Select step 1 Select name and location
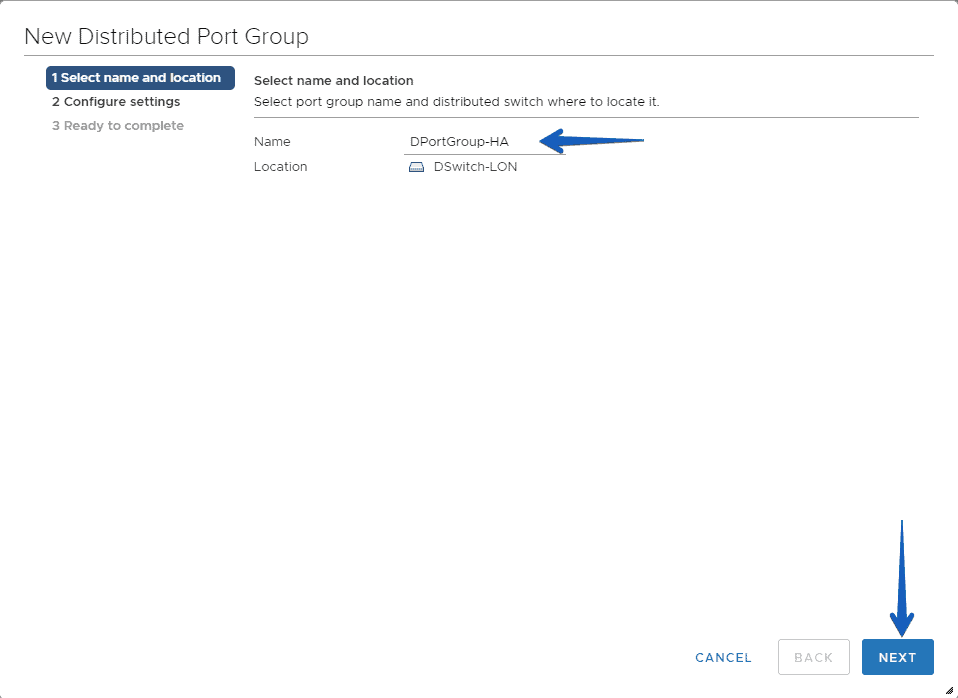 coord(140,78)
